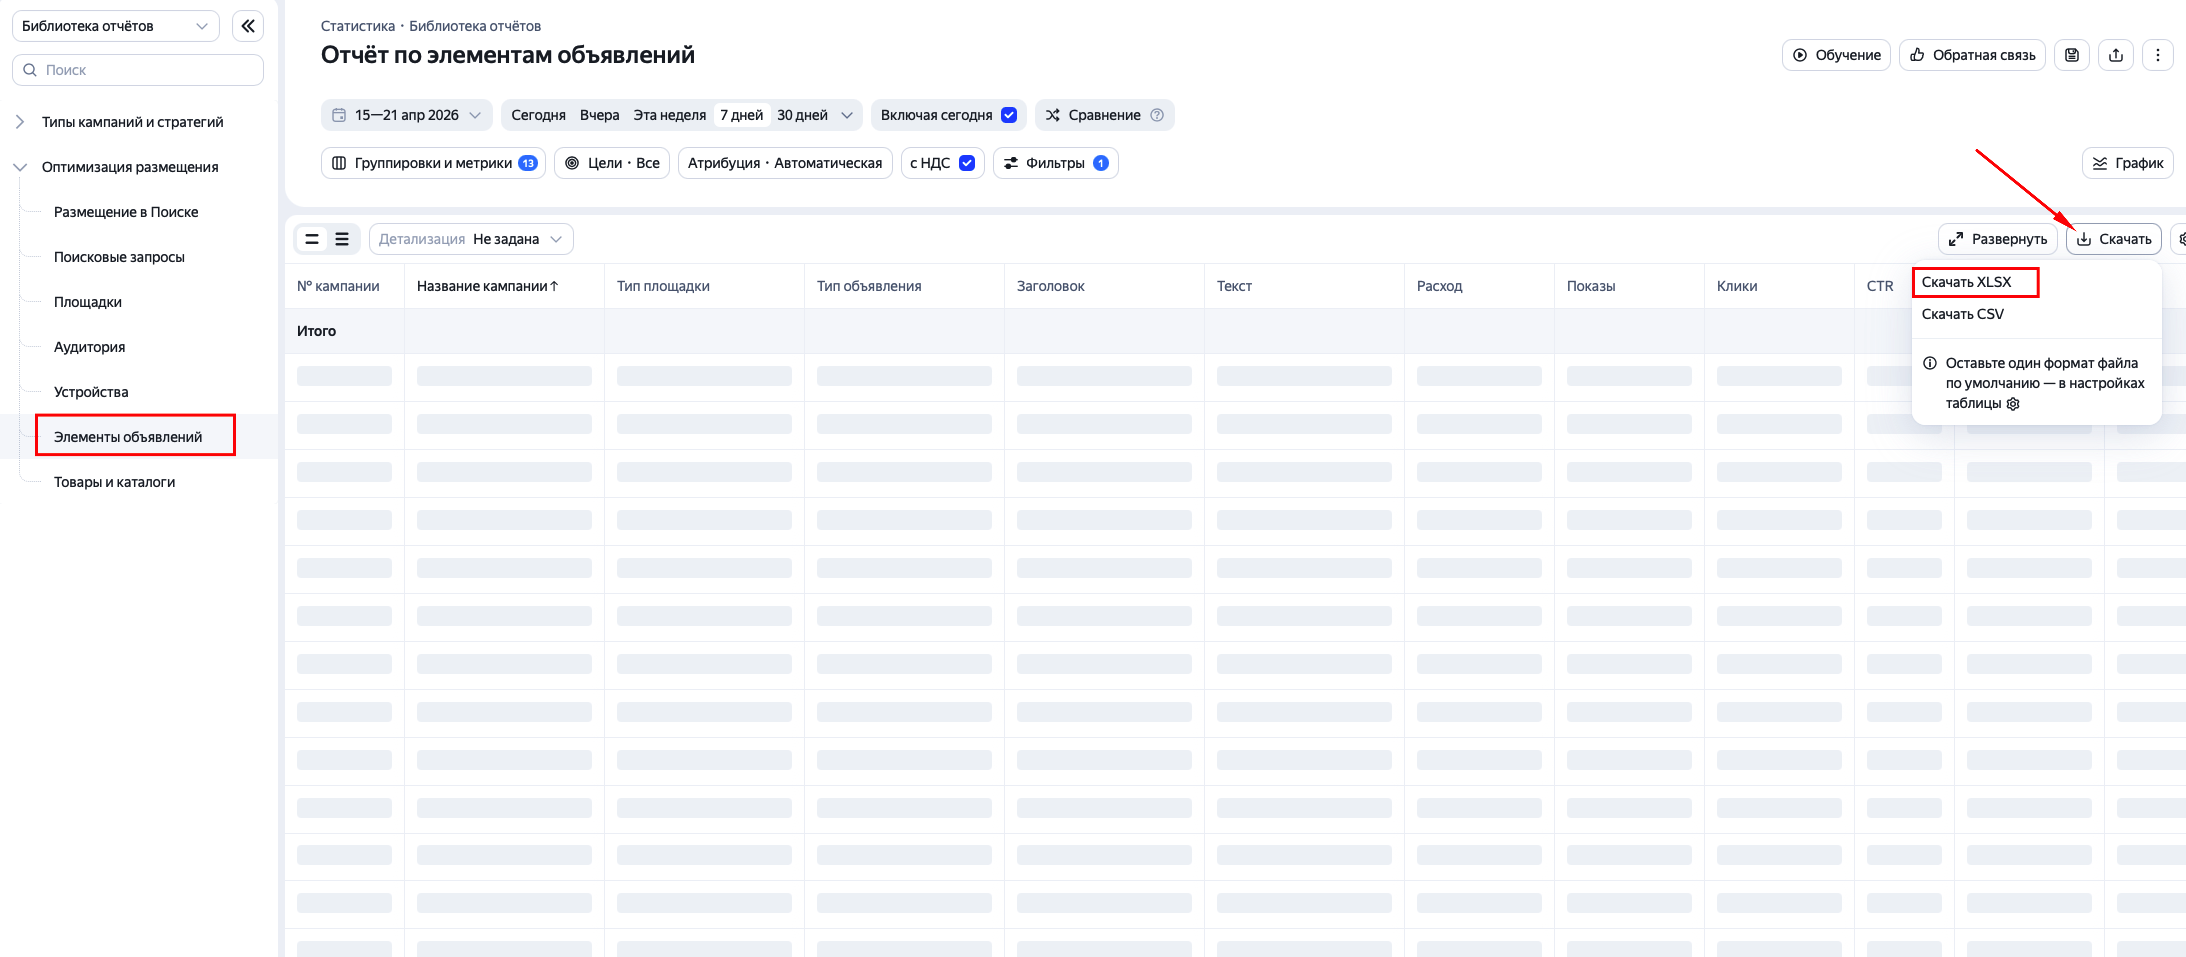Sort by Название кампании column header
The image size is (2186, 957).
487,286
